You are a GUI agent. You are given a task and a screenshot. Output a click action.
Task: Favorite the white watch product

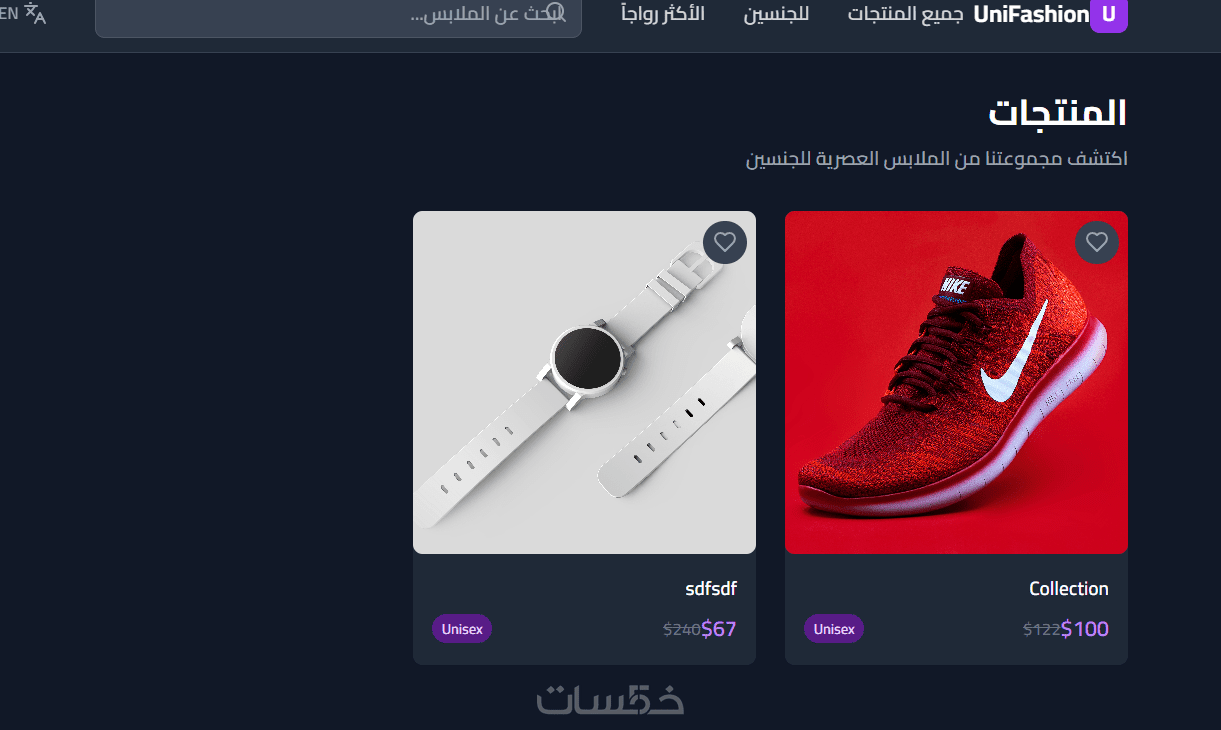725,242
